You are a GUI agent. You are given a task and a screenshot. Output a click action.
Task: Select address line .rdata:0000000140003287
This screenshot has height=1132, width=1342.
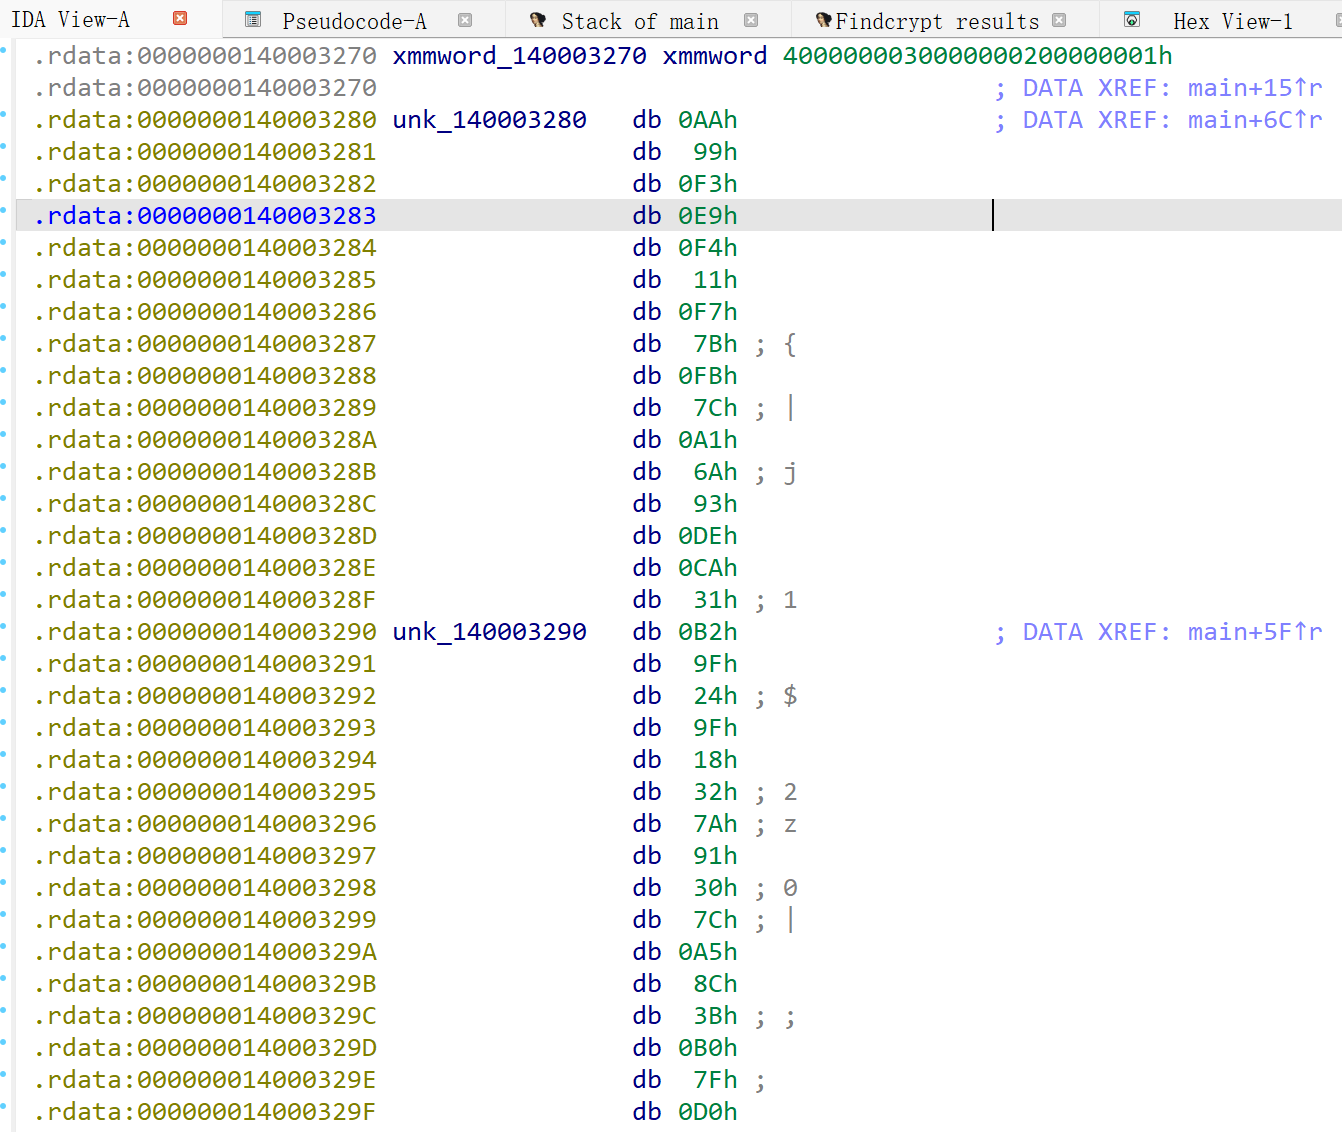[205, 344]
